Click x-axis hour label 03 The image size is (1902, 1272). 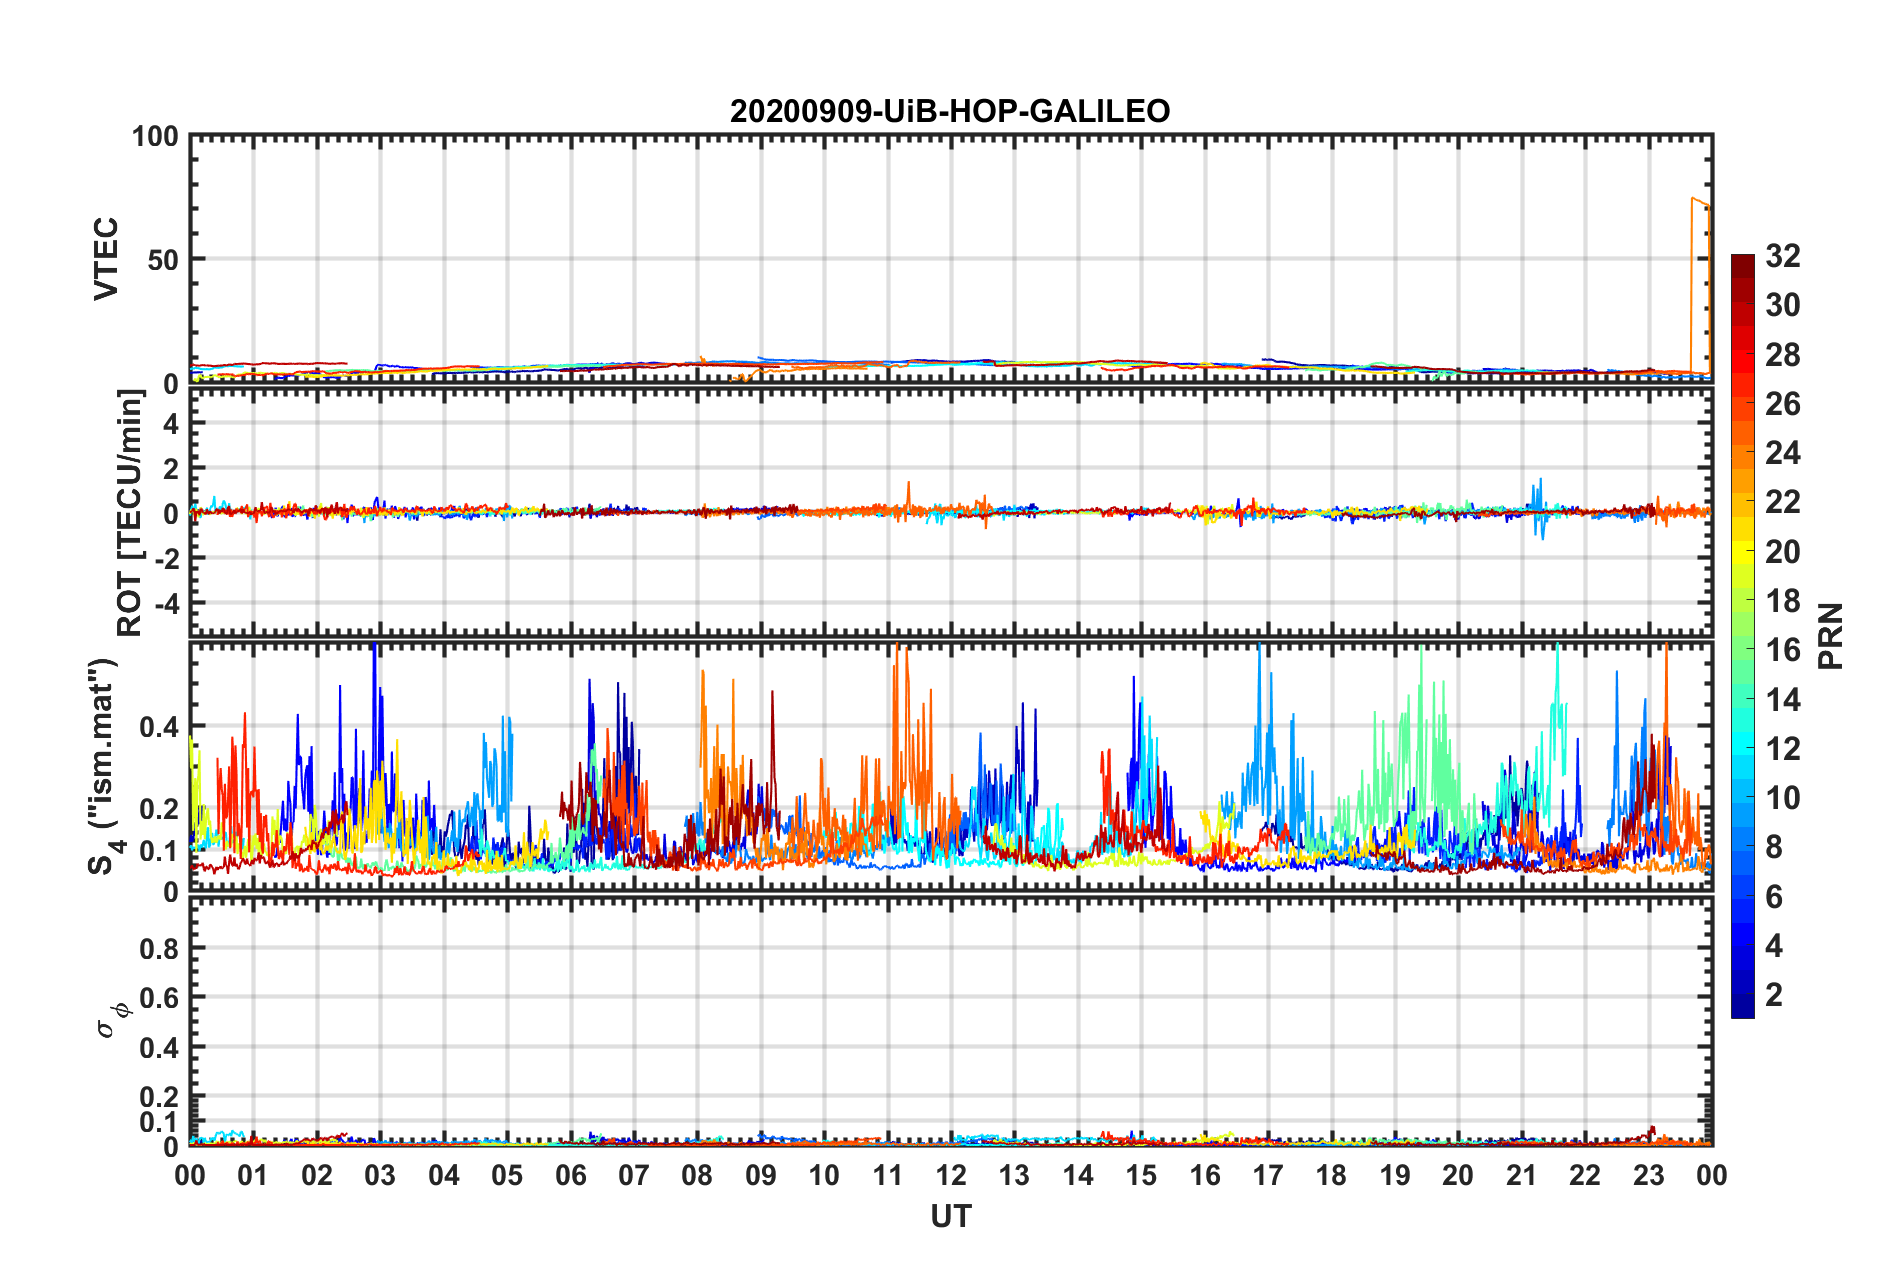pyautogui.click(x=380, y=1175)
